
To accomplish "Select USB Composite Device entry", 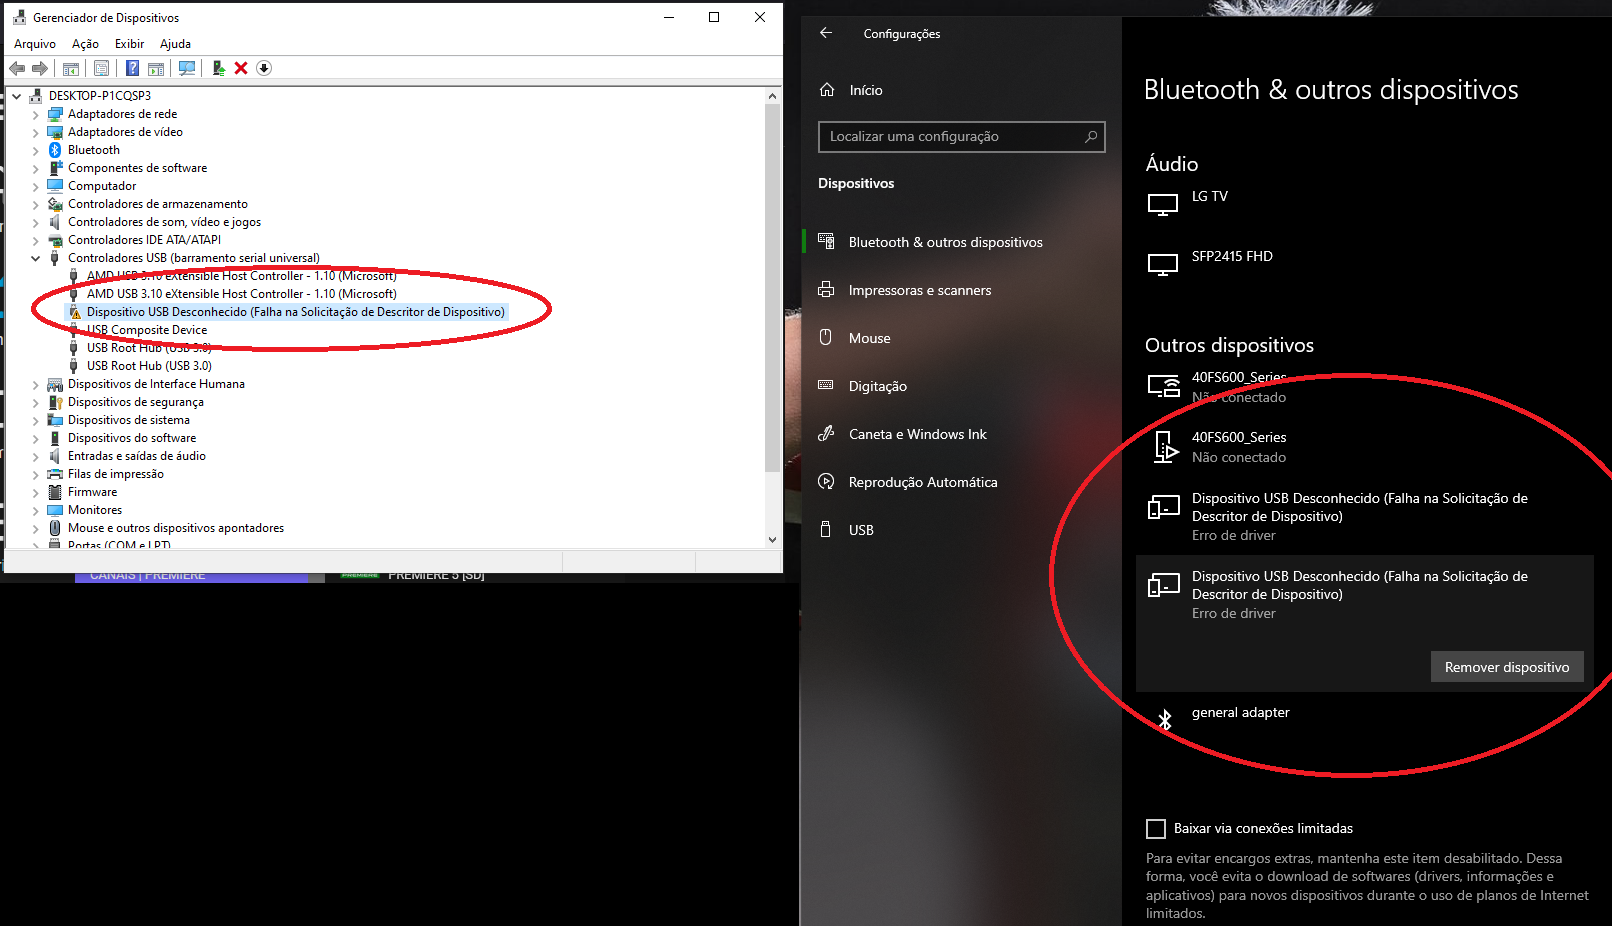I will coord(146,330).
